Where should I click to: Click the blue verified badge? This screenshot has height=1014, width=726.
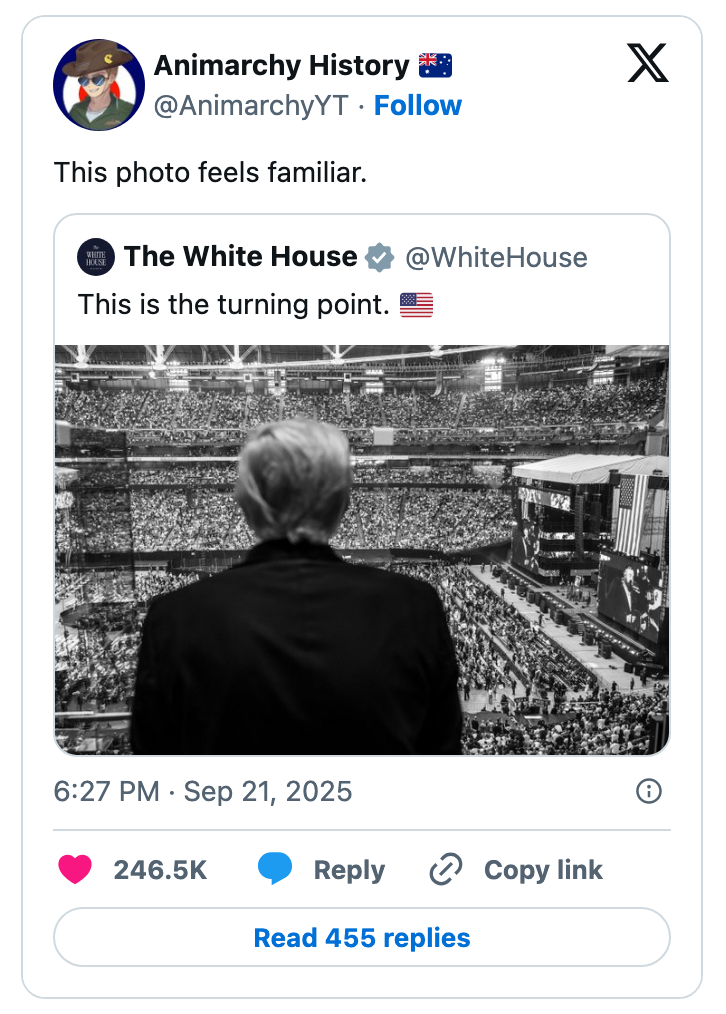pyautogui.click(x=379, y=257)
